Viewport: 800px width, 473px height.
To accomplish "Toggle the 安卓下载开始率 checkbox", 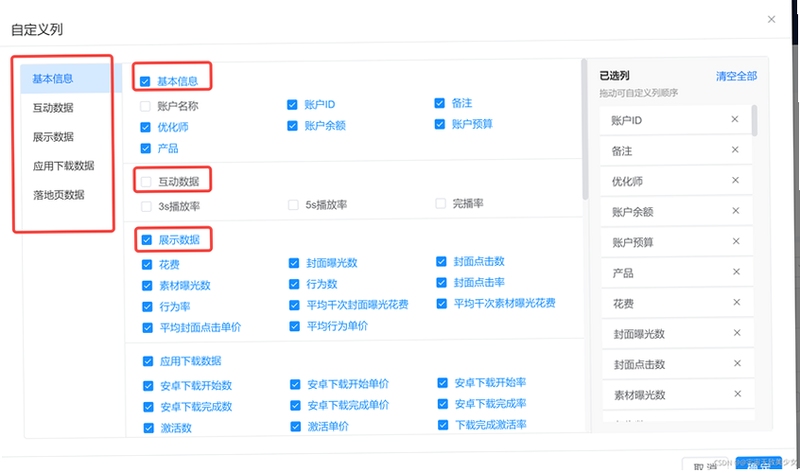I will (x=442, y=383).
